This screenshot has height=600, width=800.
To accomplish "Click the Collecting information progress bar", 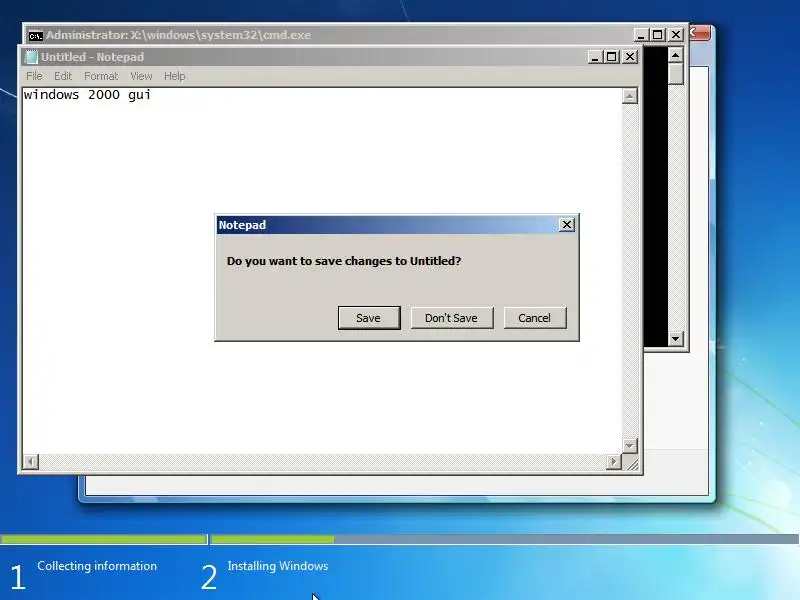I will pyautogui.click(x=104, y=539).
